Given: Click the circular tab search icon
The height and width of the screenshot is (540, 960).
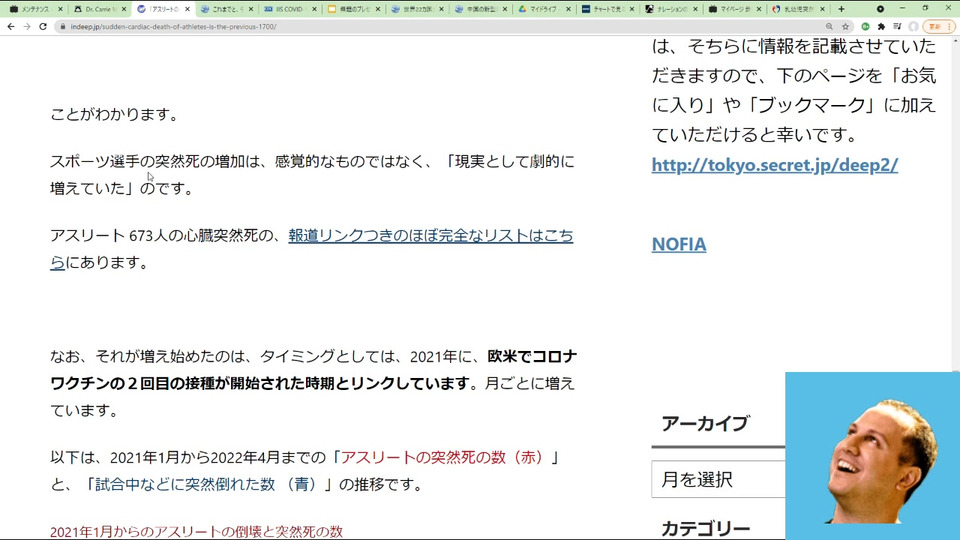Looking at the screenshot, I should pyautogui.click(x=880, y=9).
